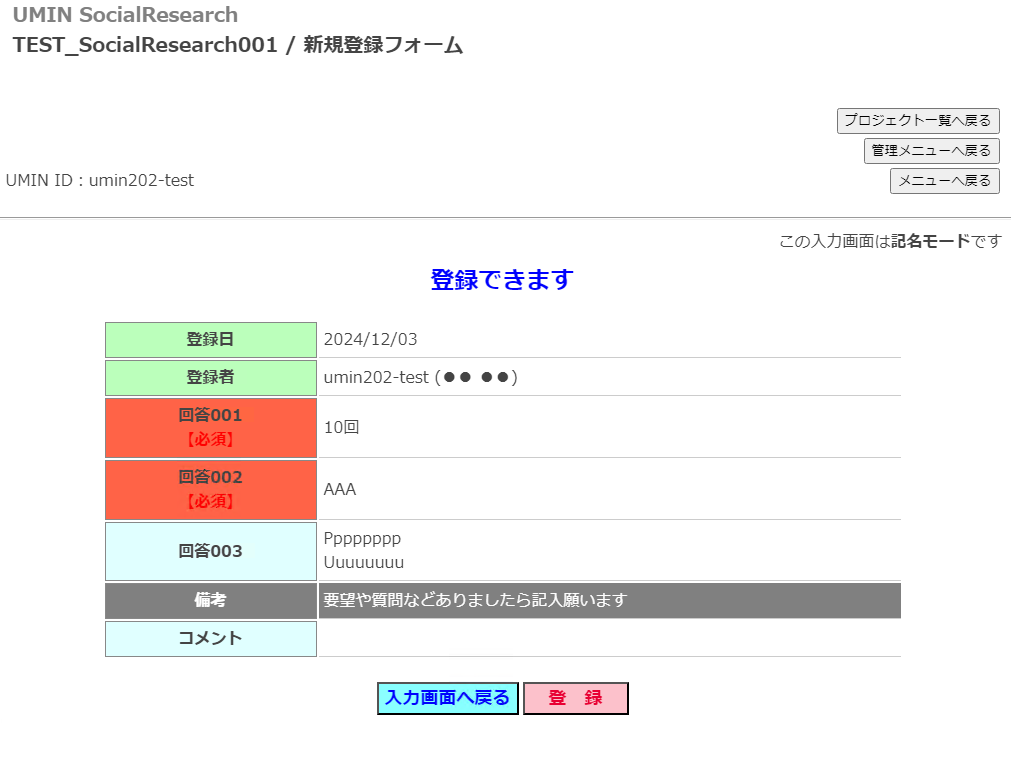Click the 10回 answer value
Viewport: 1011px width, 760px height.
(x=341, y=427)
